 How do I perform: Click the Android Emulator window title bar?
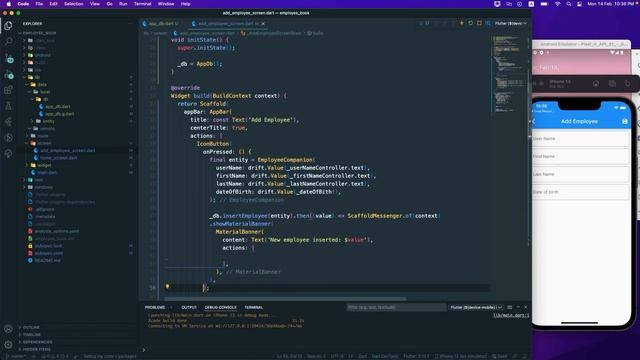(581, 44)
